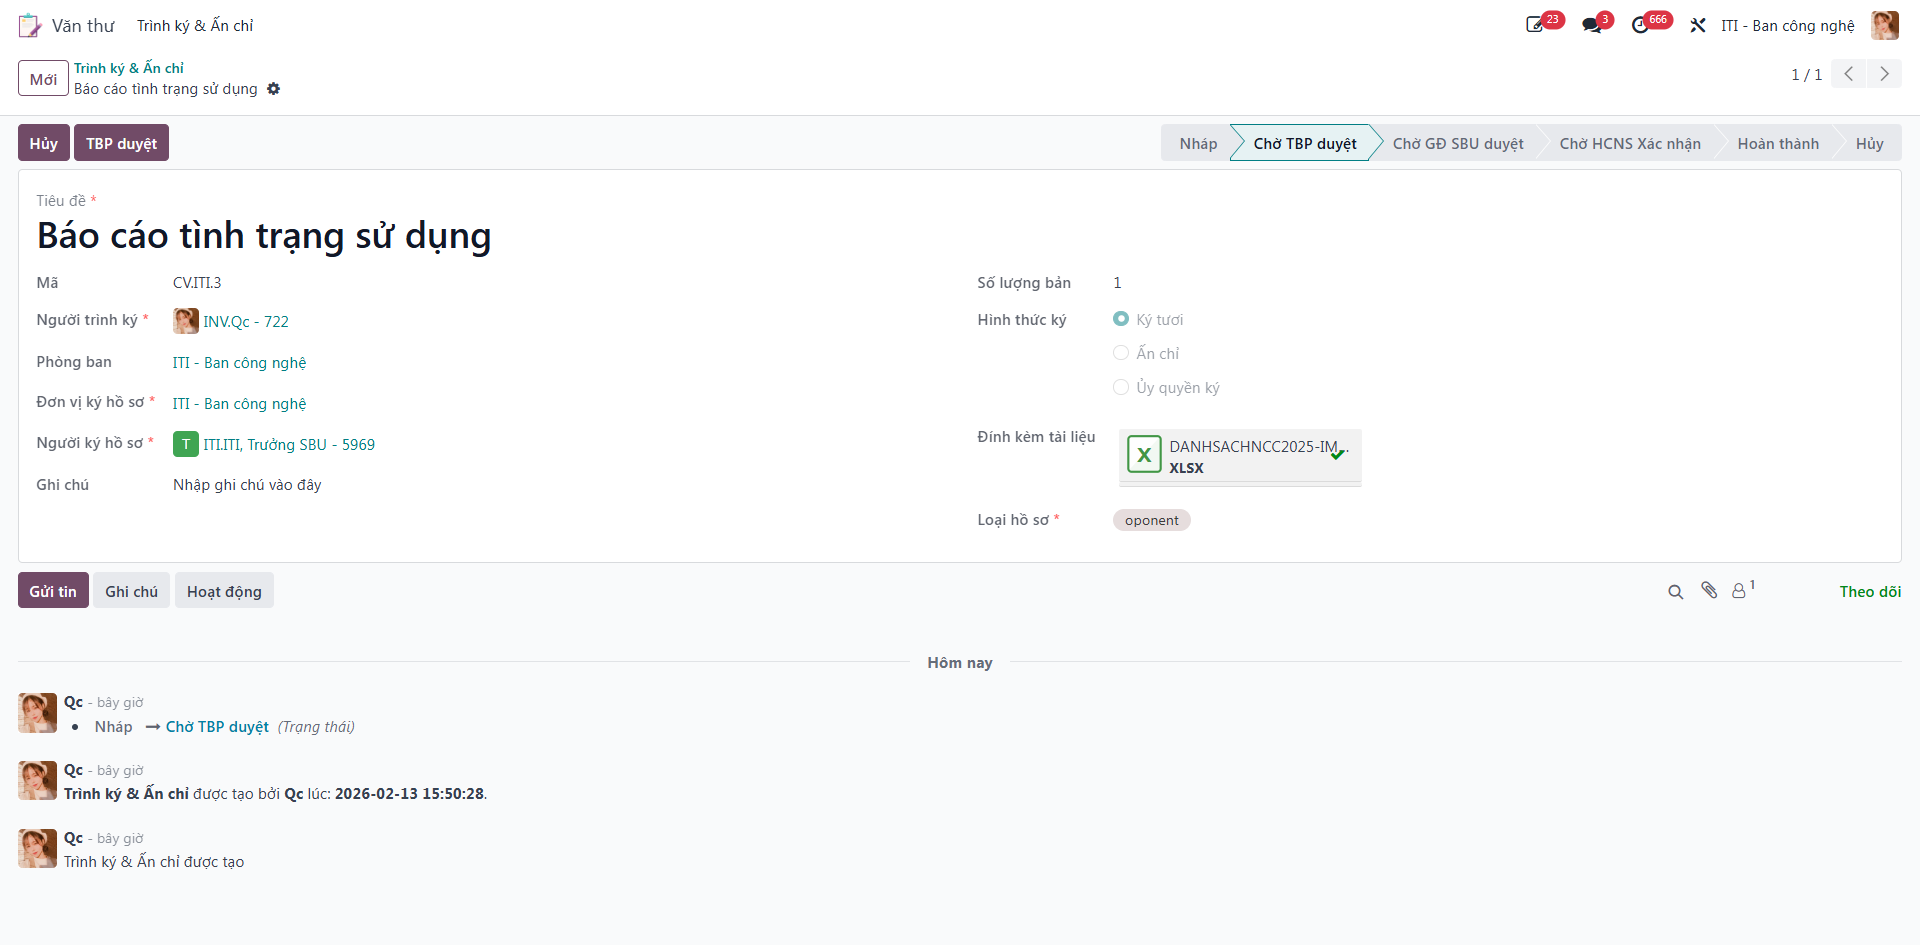Click the Nháp status stage
1920x945 pixels.
[x=1198, y=143]
